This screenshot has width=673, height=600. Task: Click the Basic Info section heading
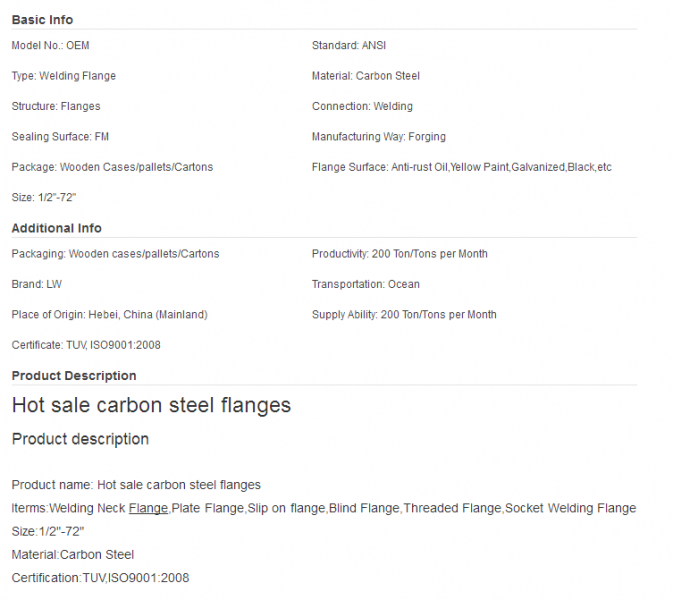(42, 20)
